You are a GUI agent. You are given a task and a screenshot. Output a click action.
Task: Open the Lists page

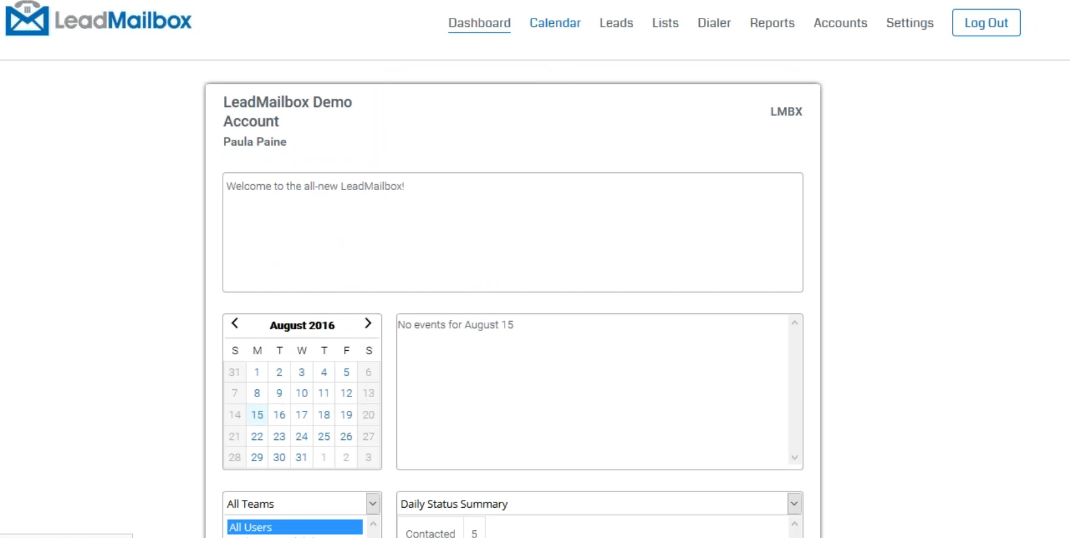pos(665,23)
